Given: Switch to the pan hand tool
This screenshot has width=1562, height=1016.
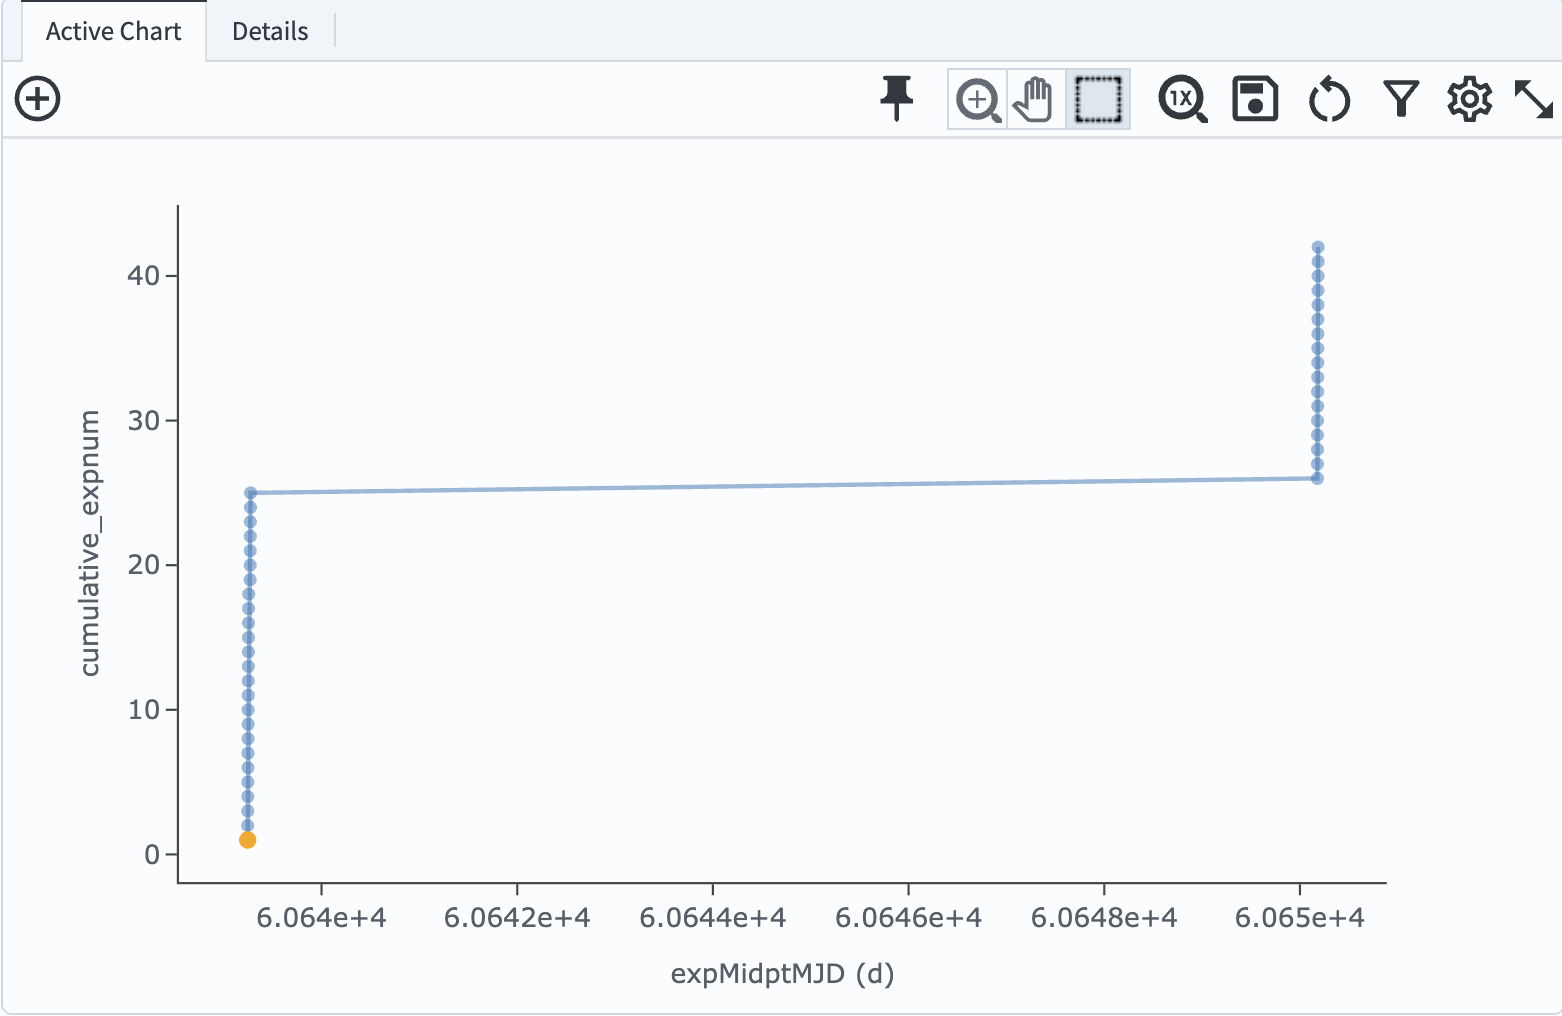Looking at the screenshot, I should tap(1036, 99).
